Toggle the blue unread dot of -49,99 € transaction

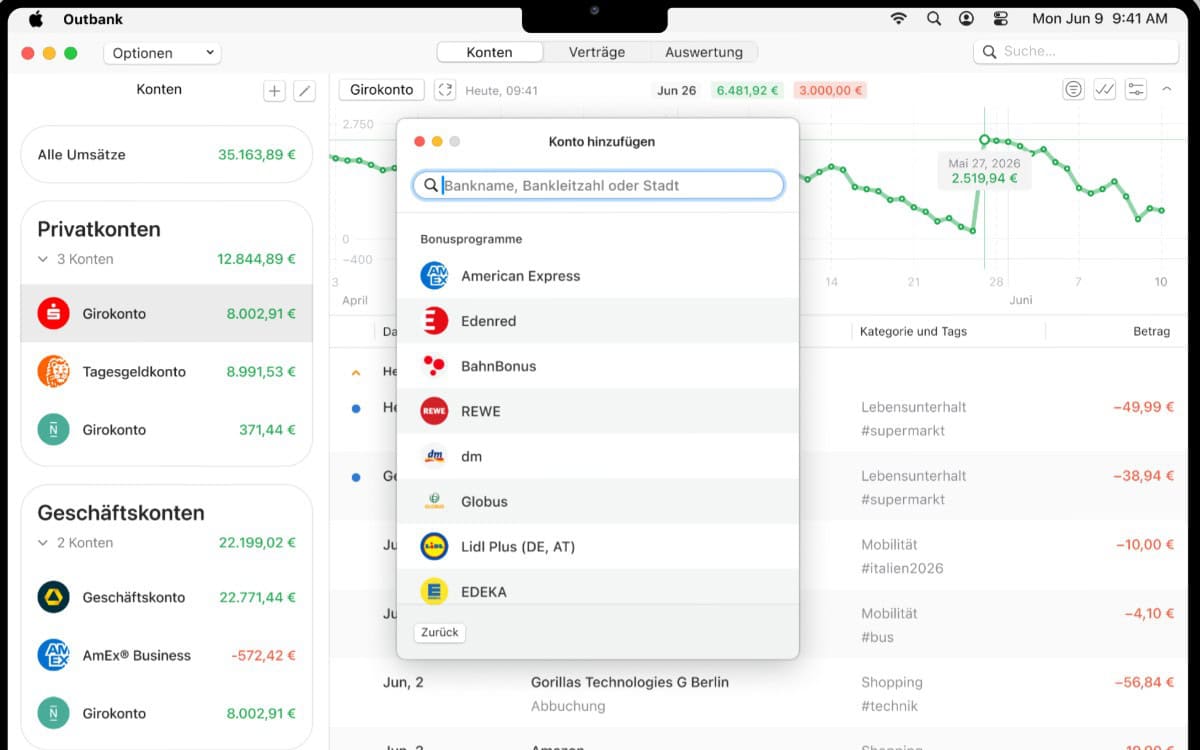[356, 408]
